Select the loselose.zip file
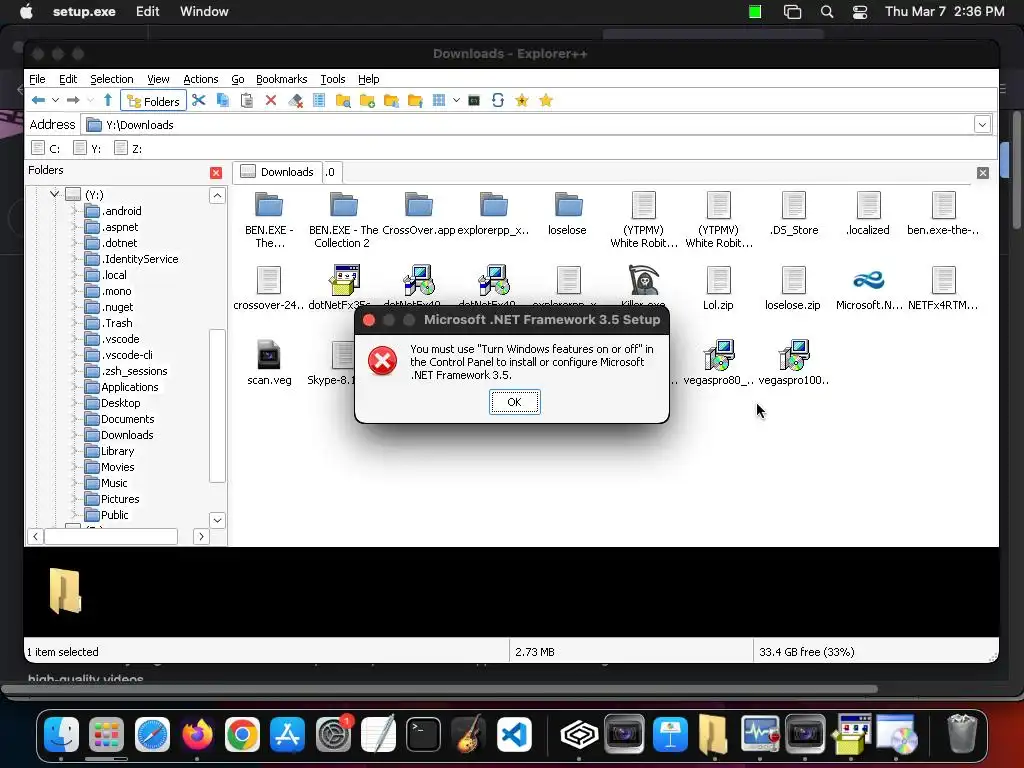This screenshot has height=768, width=1024. click(x=793, y=288)
